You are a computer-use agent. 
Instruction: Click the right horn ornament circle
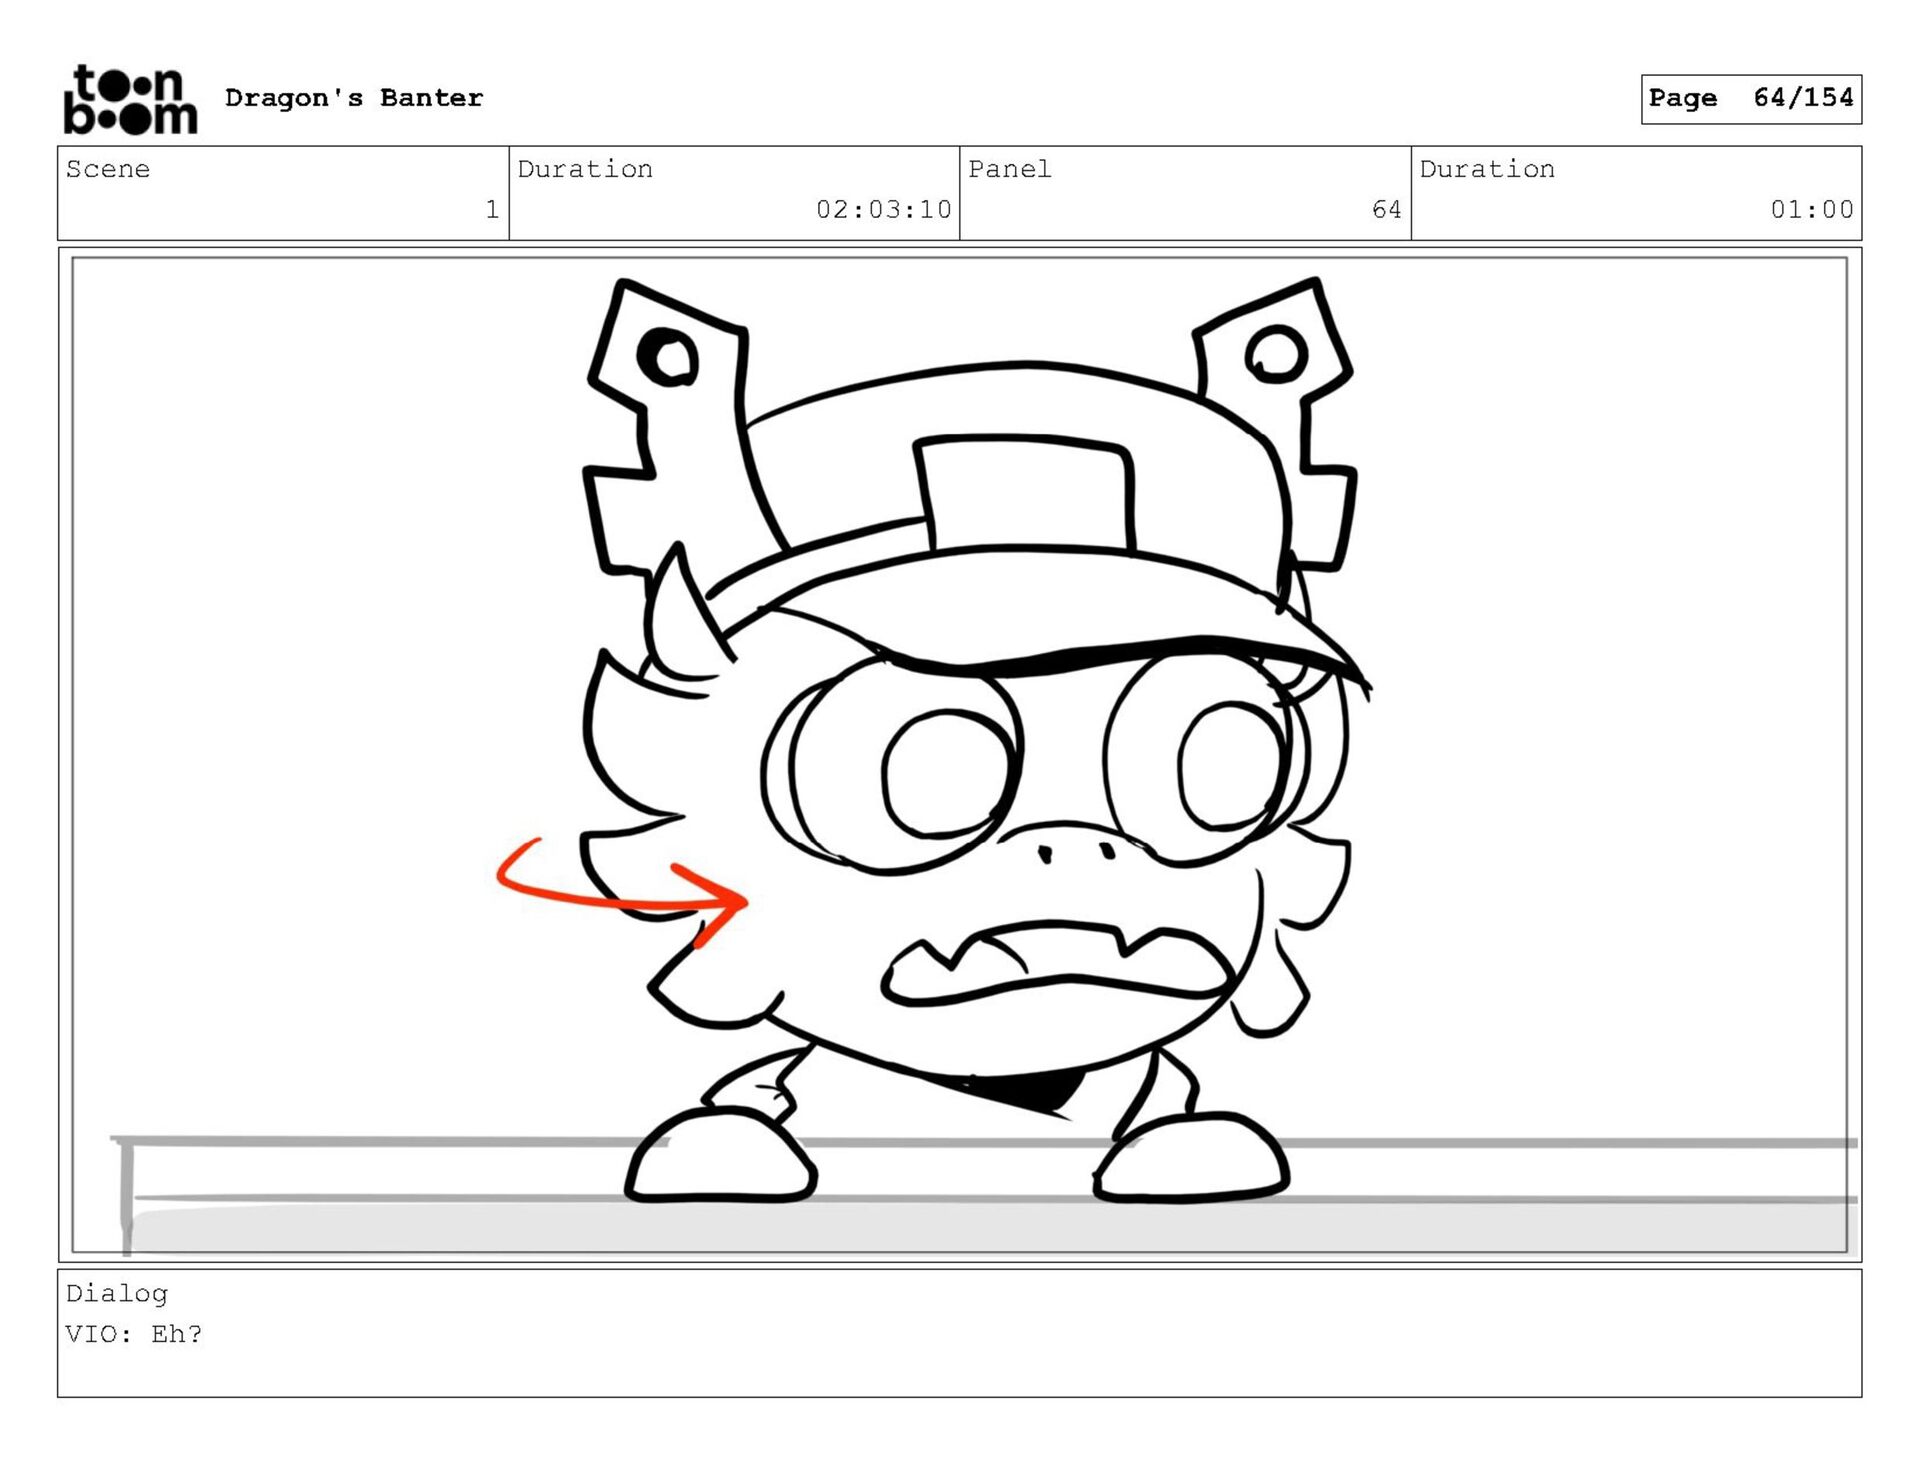pos(1275,354)
